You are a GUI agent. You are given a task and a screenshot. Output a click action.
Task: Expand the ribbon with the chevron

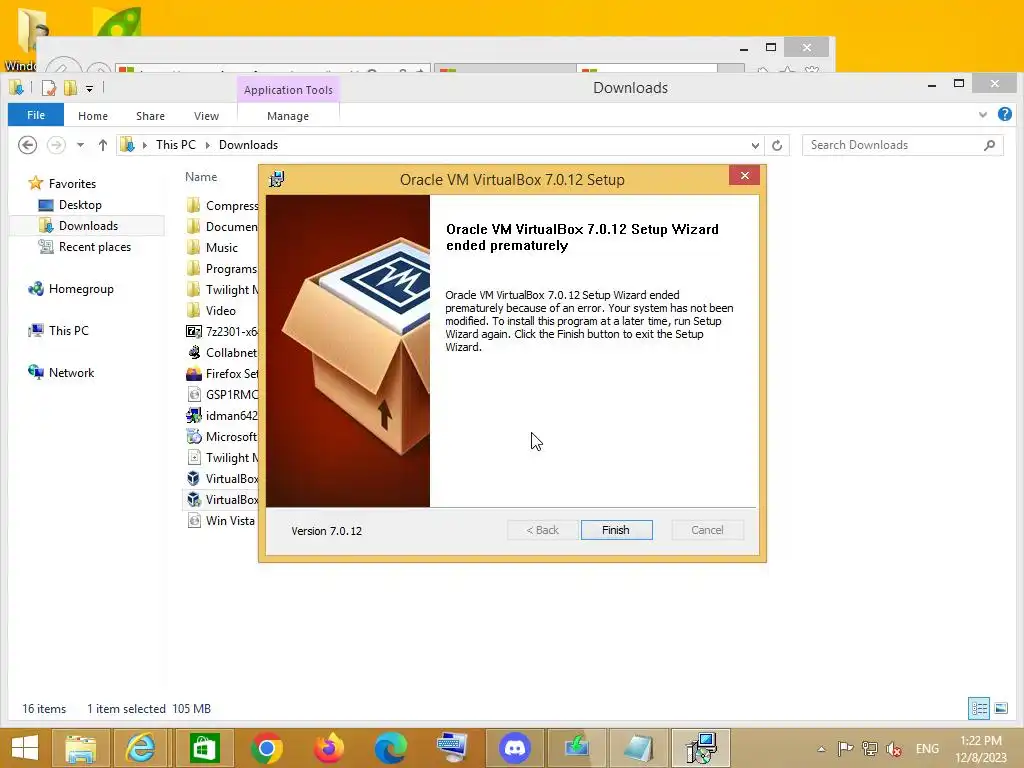982,115
